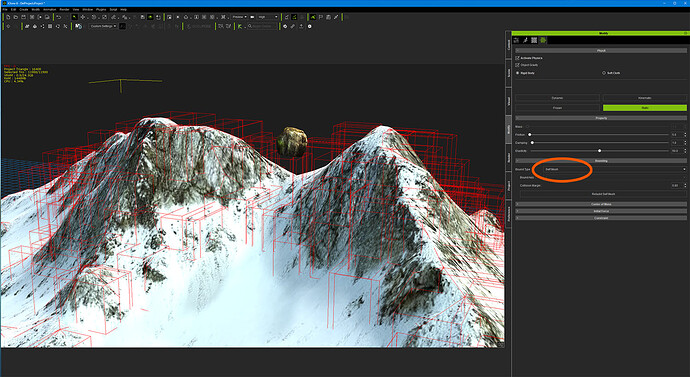Open the running-figure animation tab in Modify panel

525,40
